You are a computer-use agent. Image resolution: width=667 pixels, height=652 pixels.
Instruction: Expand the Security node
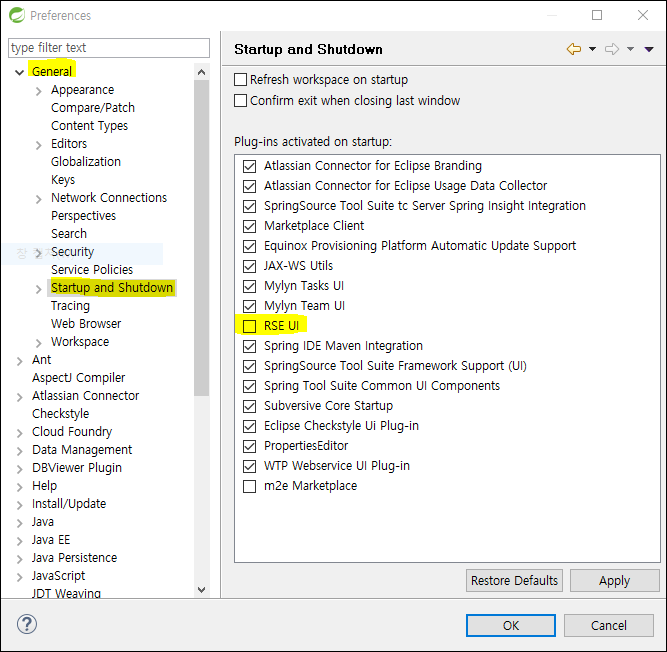39,253
